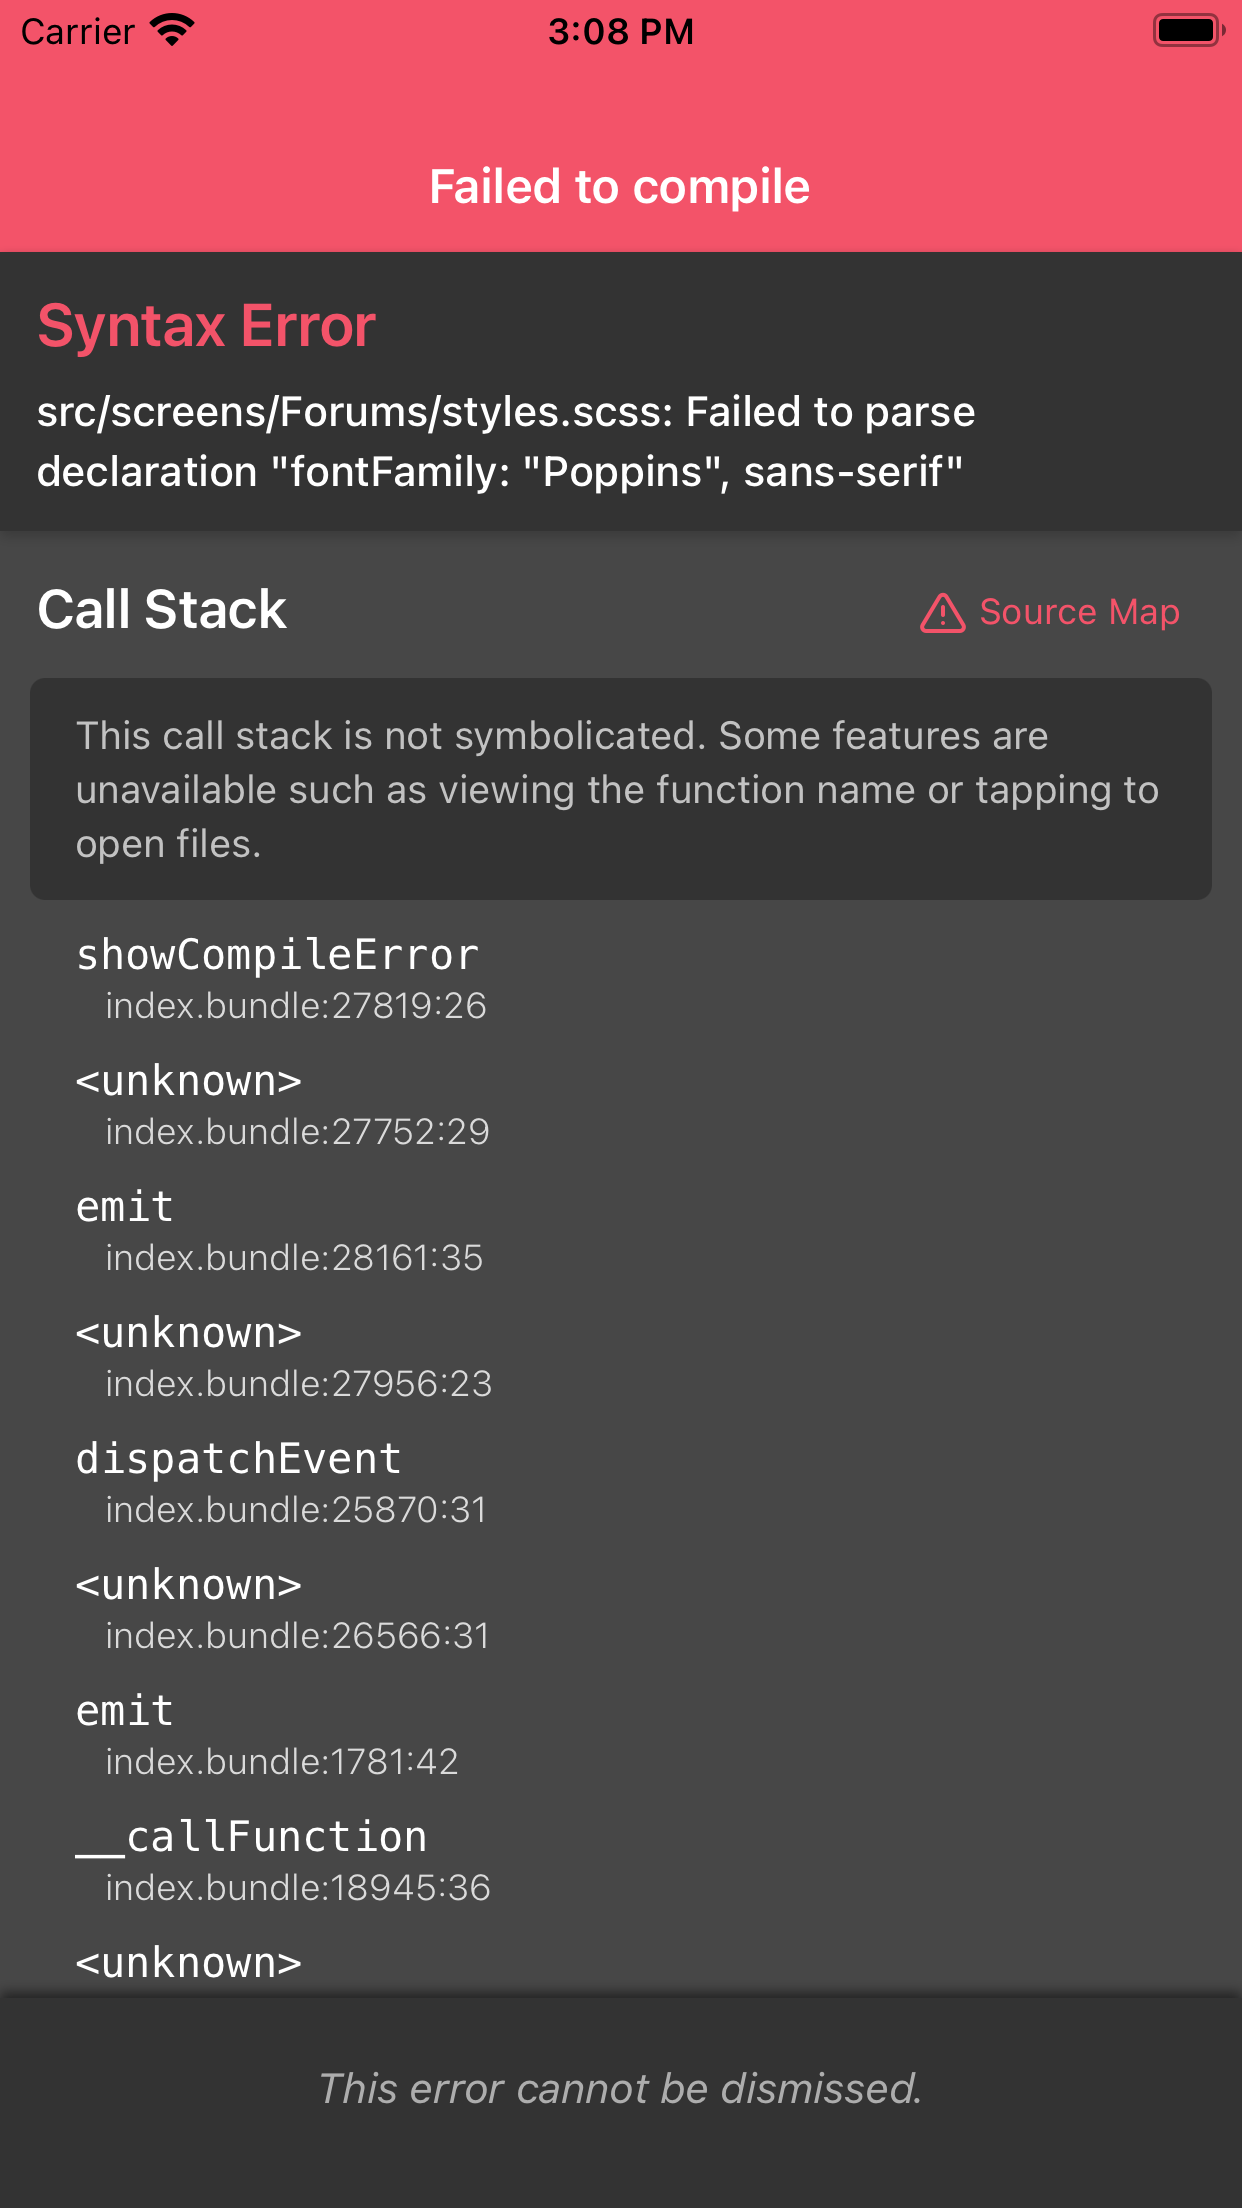The height and width of the screenshot is (2208, 1242).
Task: Tap the Call Stack section title
Action: (162, 610)
